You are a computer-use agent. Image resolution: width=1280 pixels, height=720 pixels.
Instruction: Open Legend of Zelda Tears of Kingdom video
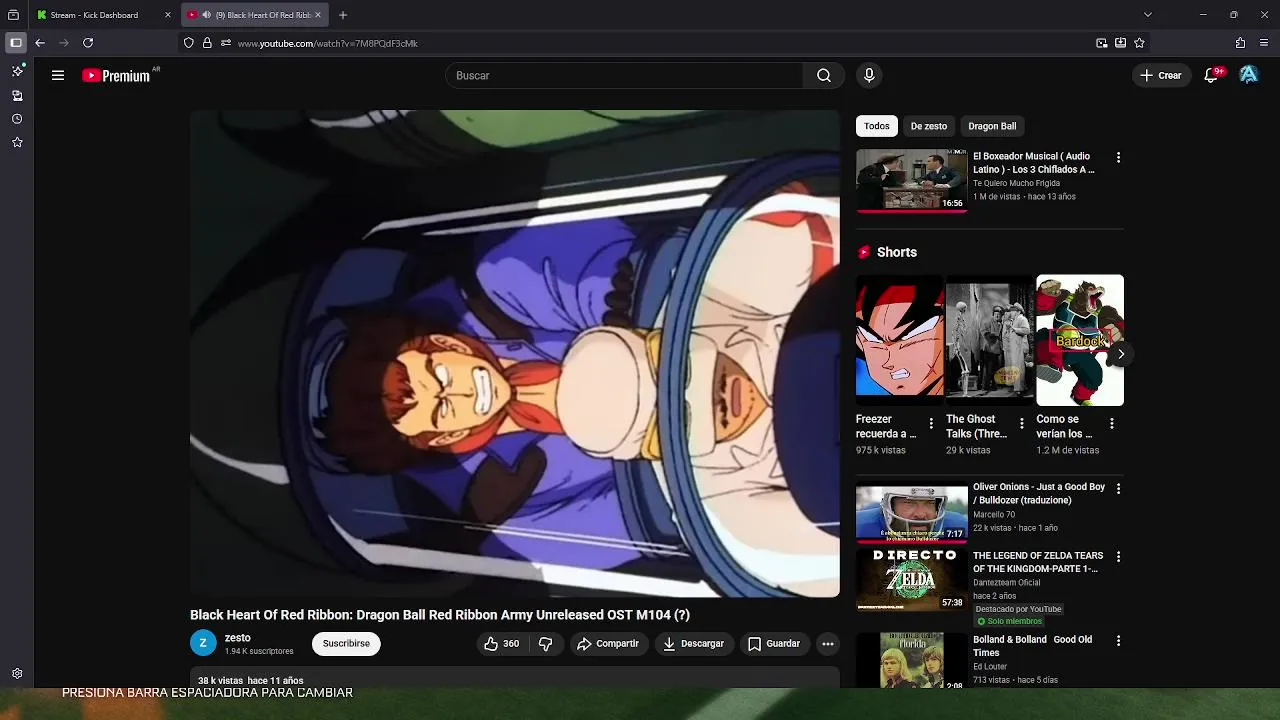coord(911,579)
